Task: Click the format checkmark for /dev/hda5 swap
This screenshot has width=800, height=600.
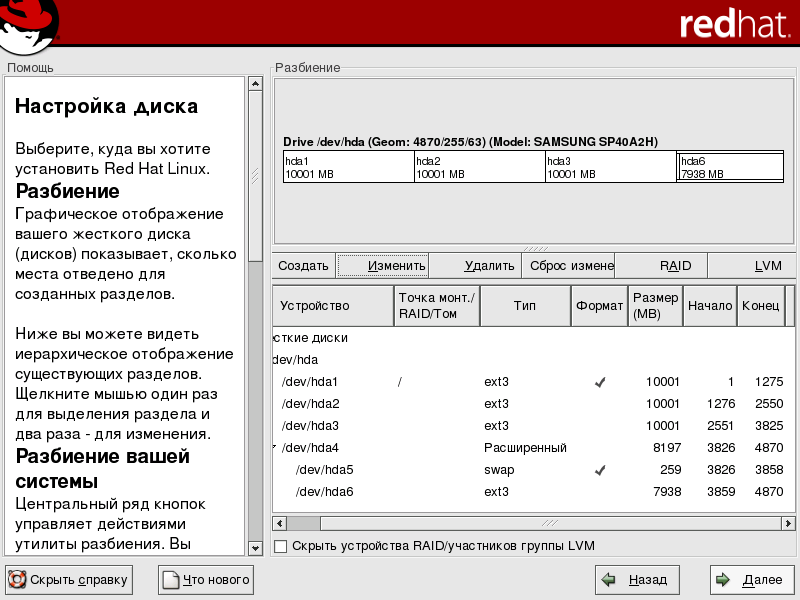Action: tap(600, 470)
